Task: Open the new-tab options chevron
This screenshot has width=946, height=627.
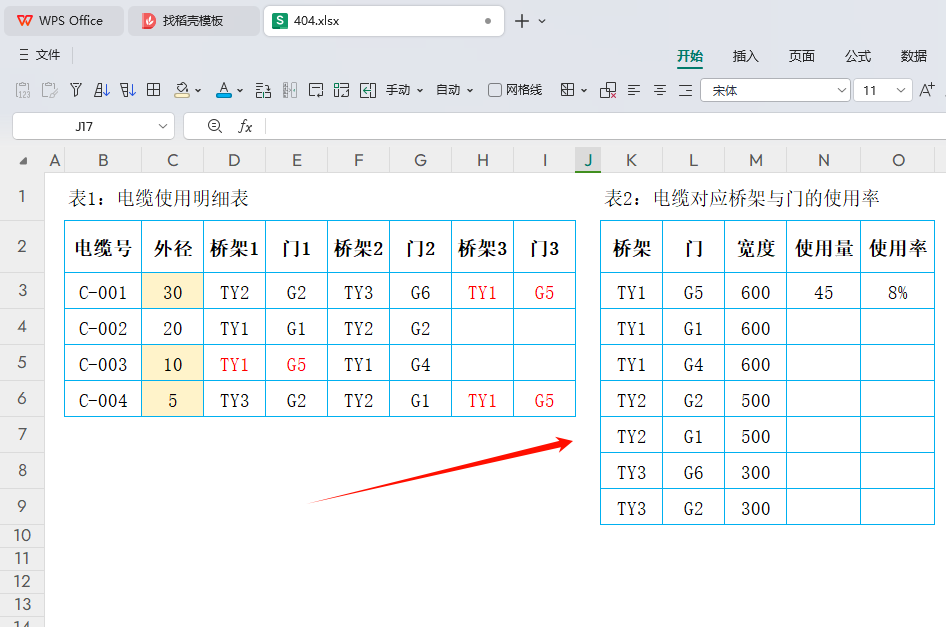Action: click(542, 21)
